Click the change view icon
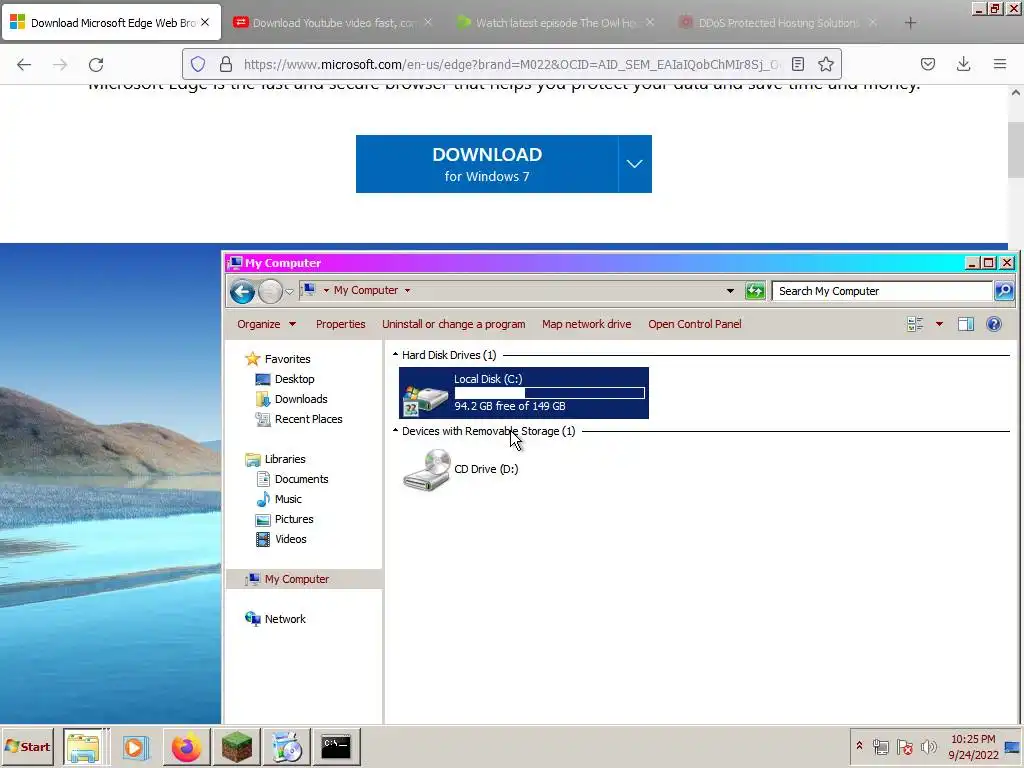 (x=915, y=324)
